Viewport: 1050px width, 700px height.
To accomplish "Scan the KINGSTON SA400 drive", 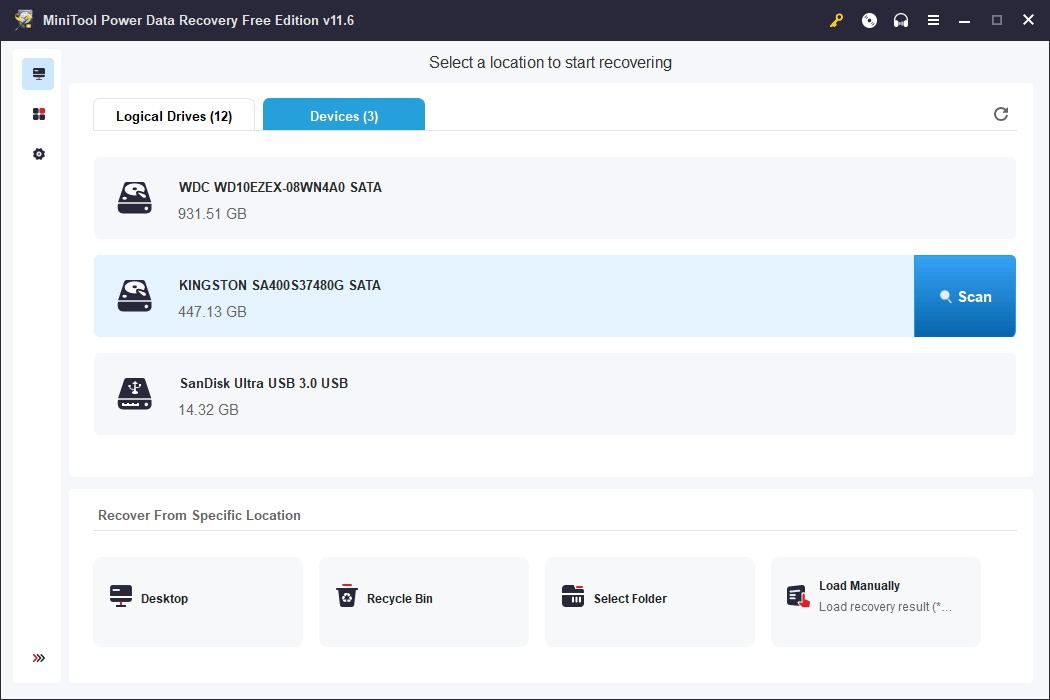I will coord(964,296).
